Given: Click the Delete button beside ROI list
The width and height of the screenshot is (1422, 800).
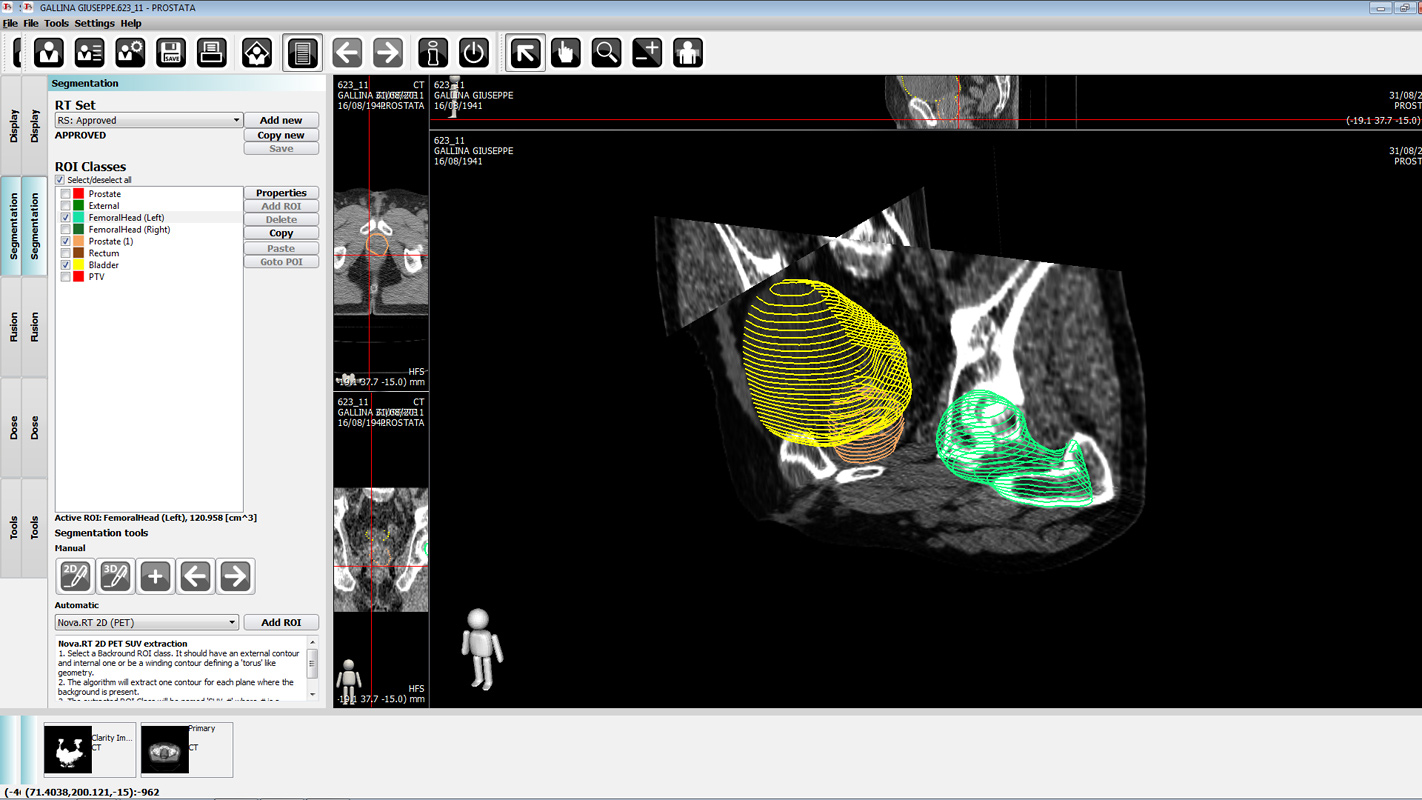Looking at the screenshot, I should (x=281, y=219).
